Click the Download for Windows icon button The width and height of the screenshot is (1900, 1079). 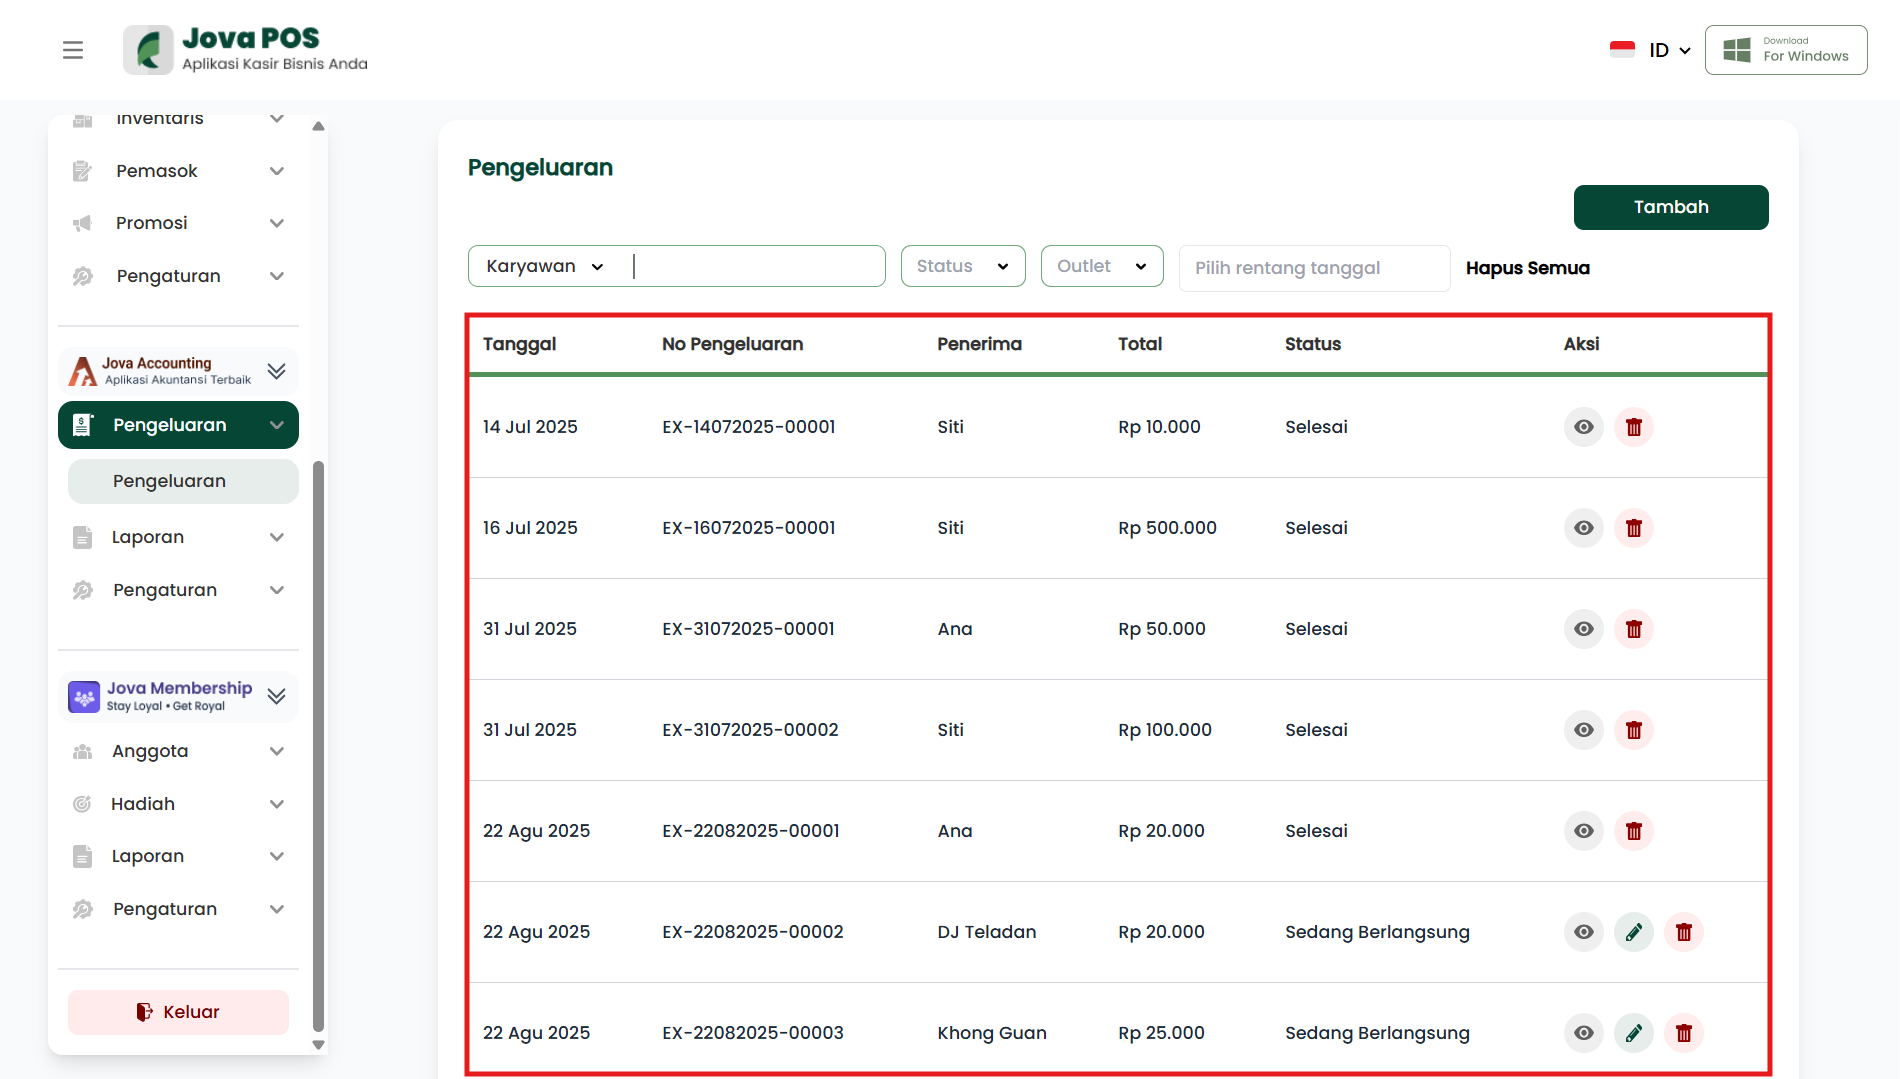click(x=1785, y=50)
